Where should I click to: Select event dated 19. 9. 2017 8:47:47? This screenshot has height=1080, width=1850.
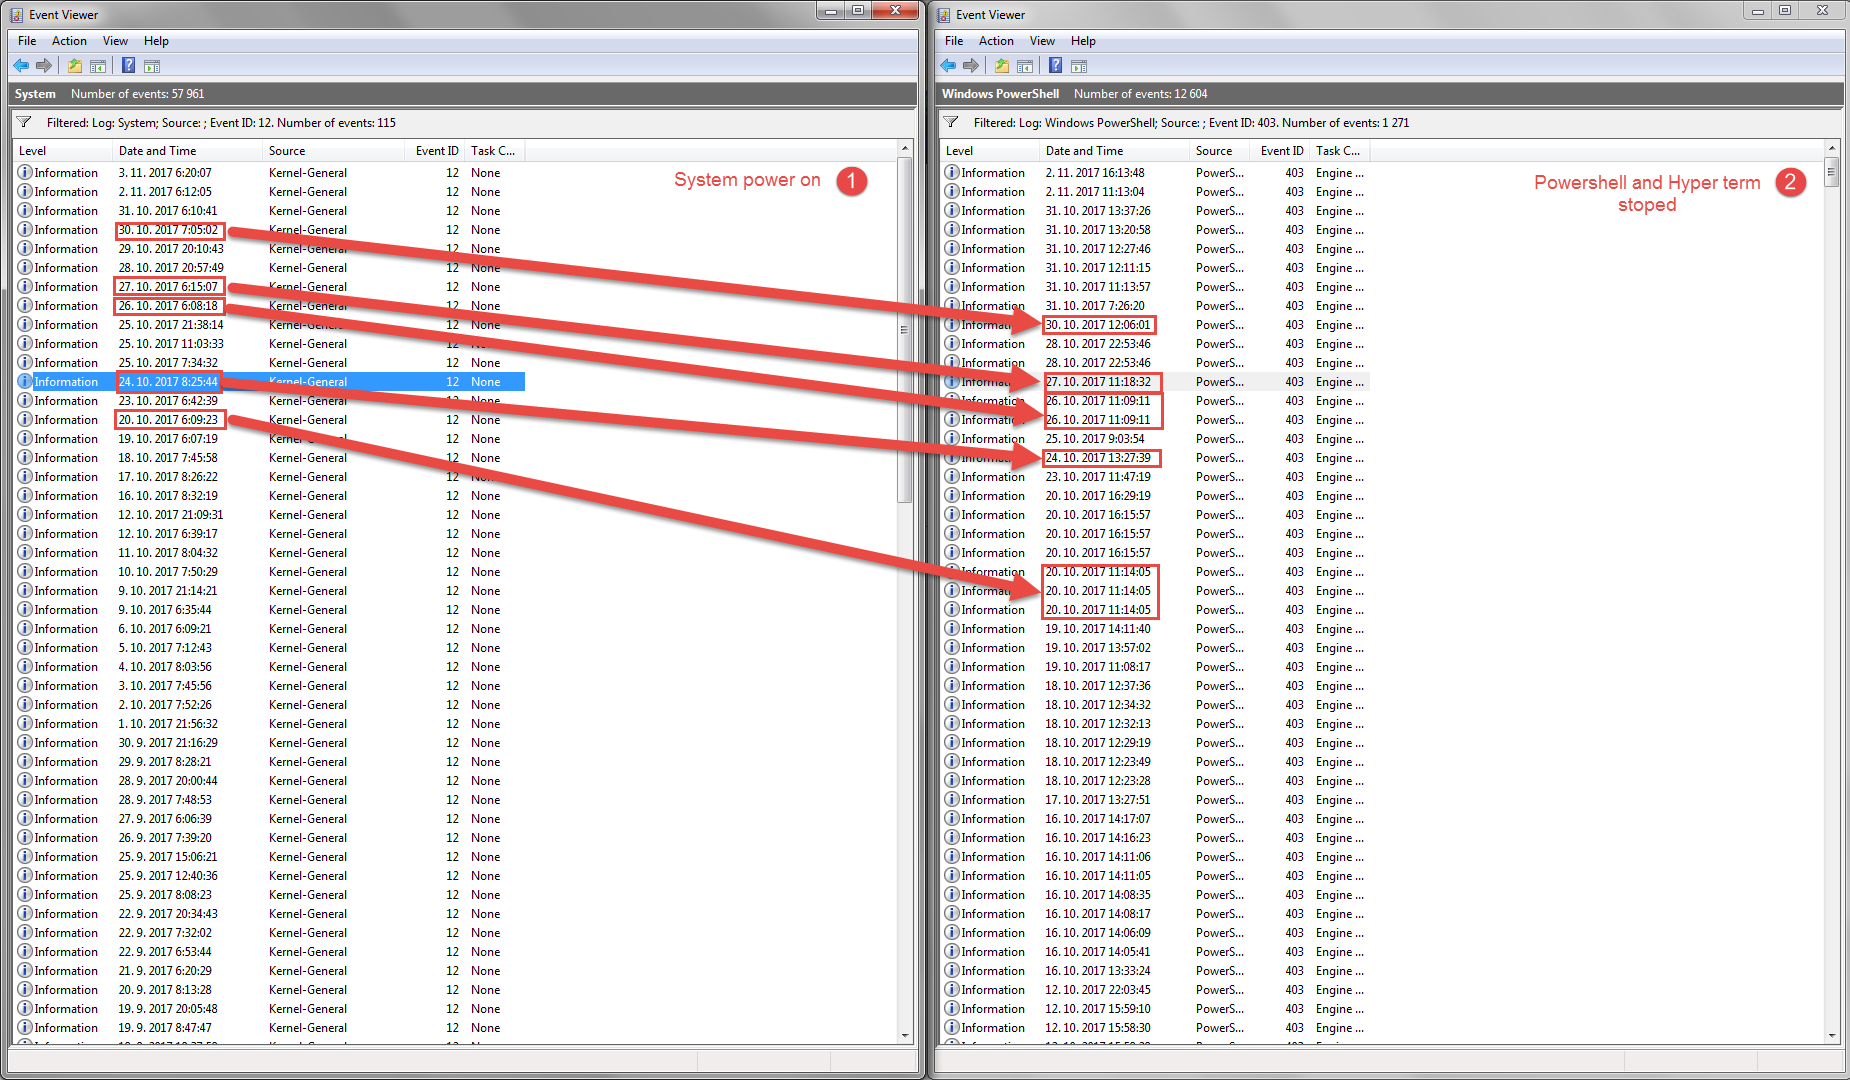tap(270, 1028)
